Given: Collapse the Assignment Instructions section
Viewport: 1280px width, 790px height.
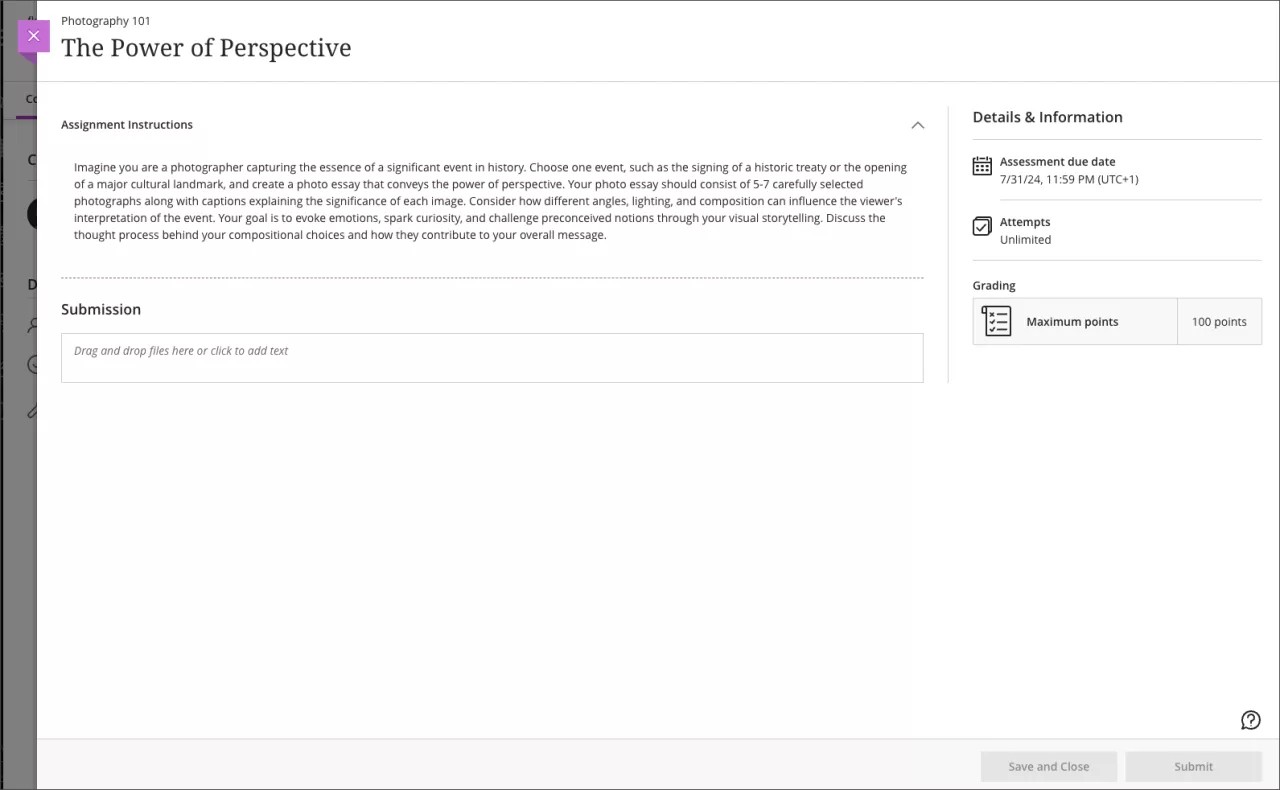Looking at the screenshot, I should [x=917, y=125].
